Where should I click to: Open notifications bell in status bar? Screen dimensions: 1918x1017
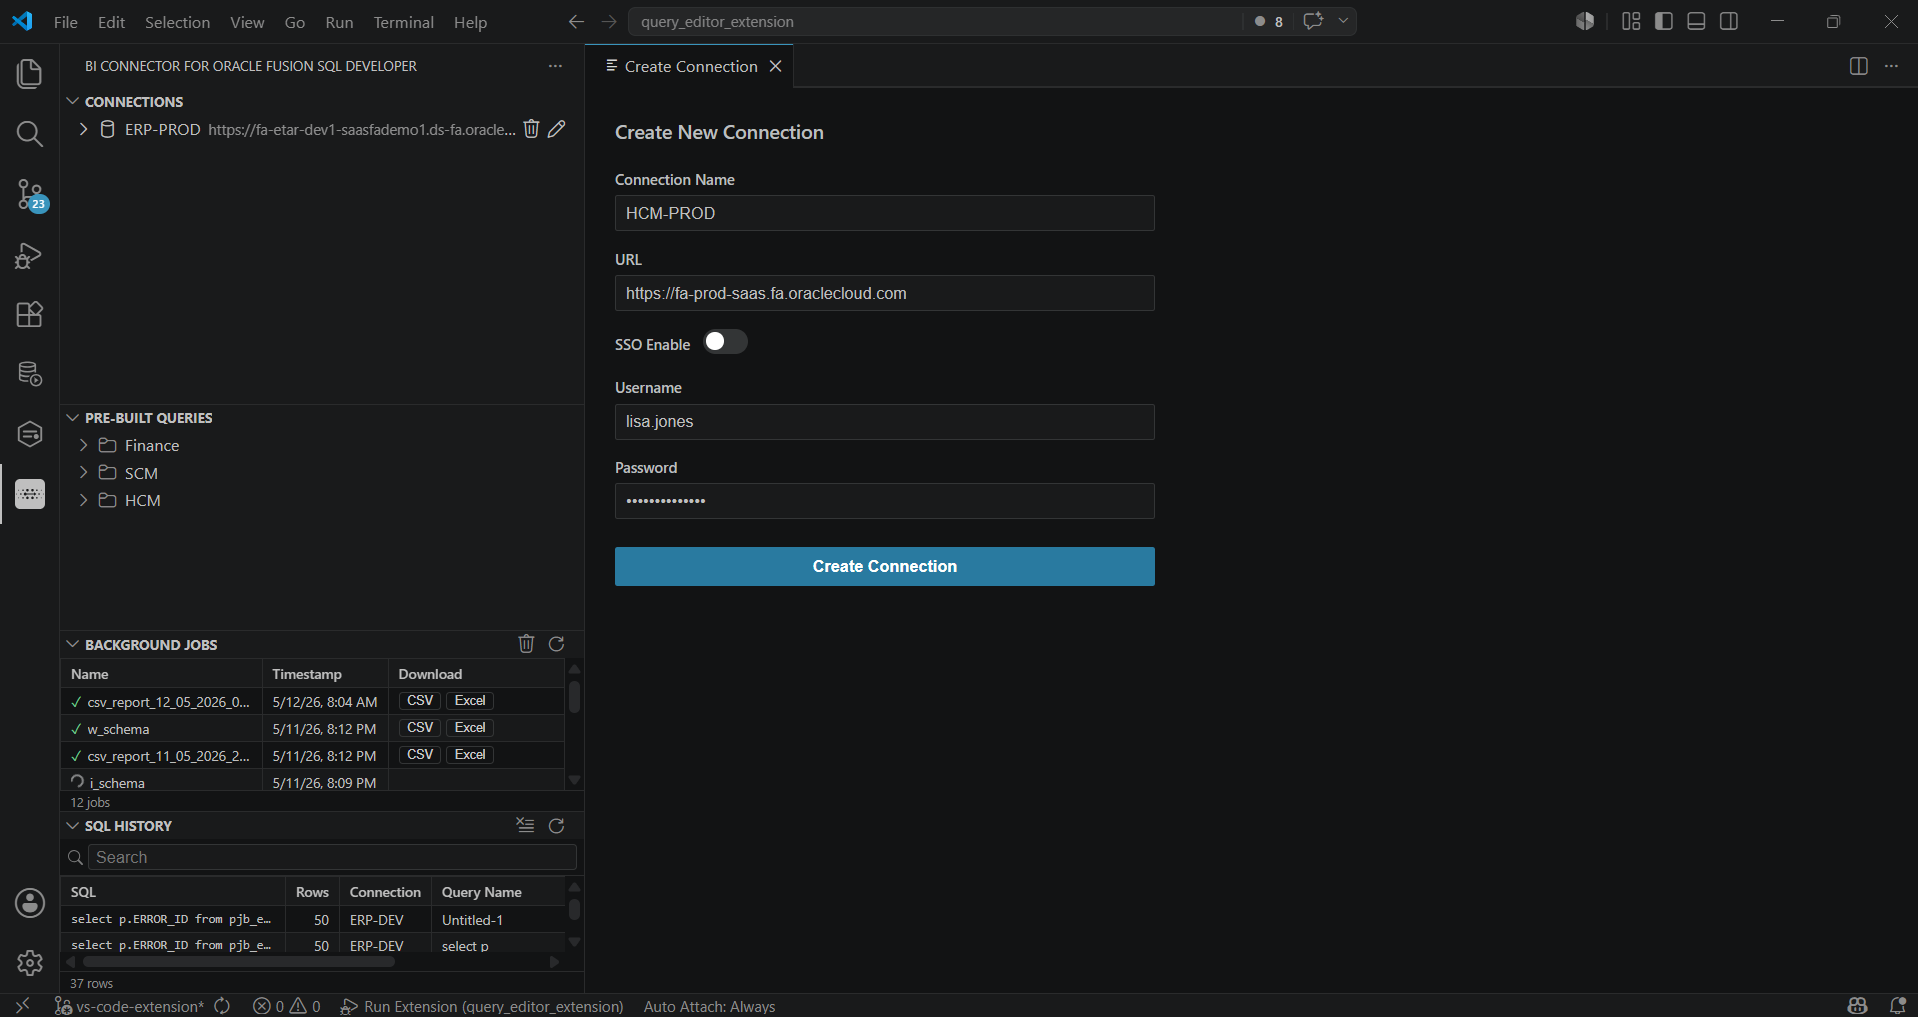[1897, 1006]
